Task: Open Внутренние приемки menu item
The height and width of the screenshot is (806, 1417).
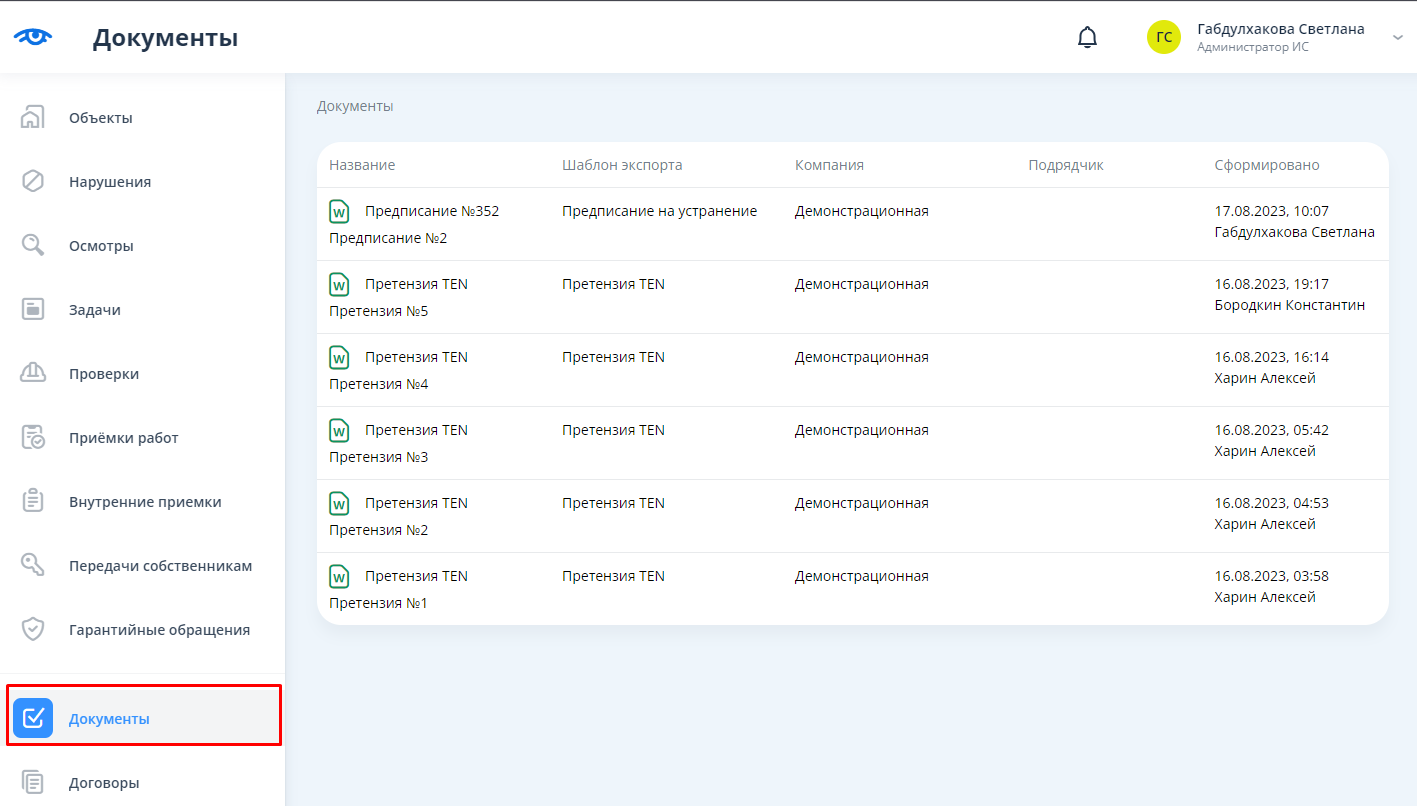Action: [x=145, y=502]
